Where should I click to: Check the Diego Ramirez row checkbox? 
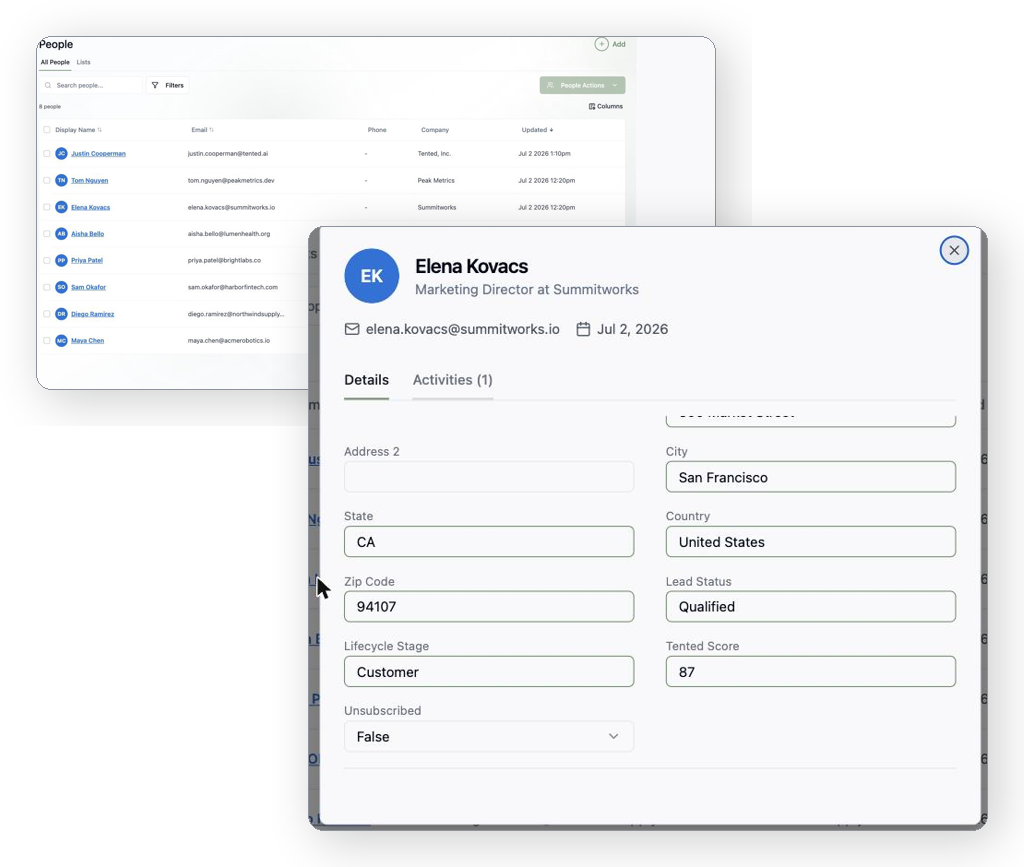pos(46,314)
